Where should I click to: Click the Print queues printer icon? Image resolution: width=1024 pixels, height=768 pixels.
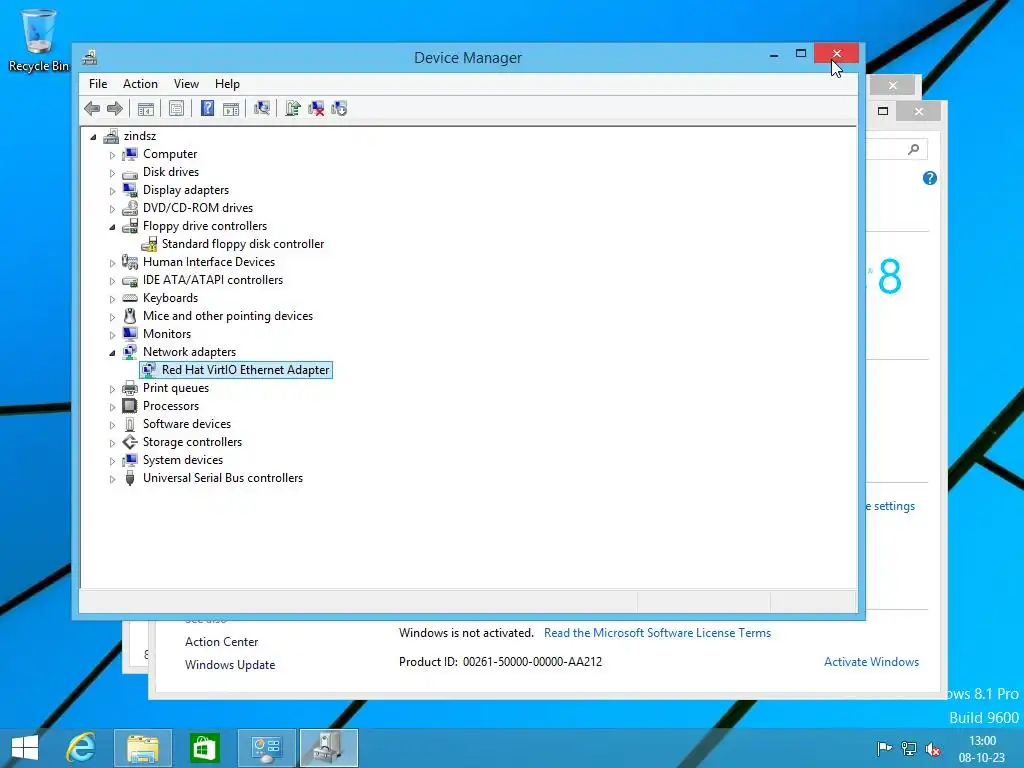point(130,388)
